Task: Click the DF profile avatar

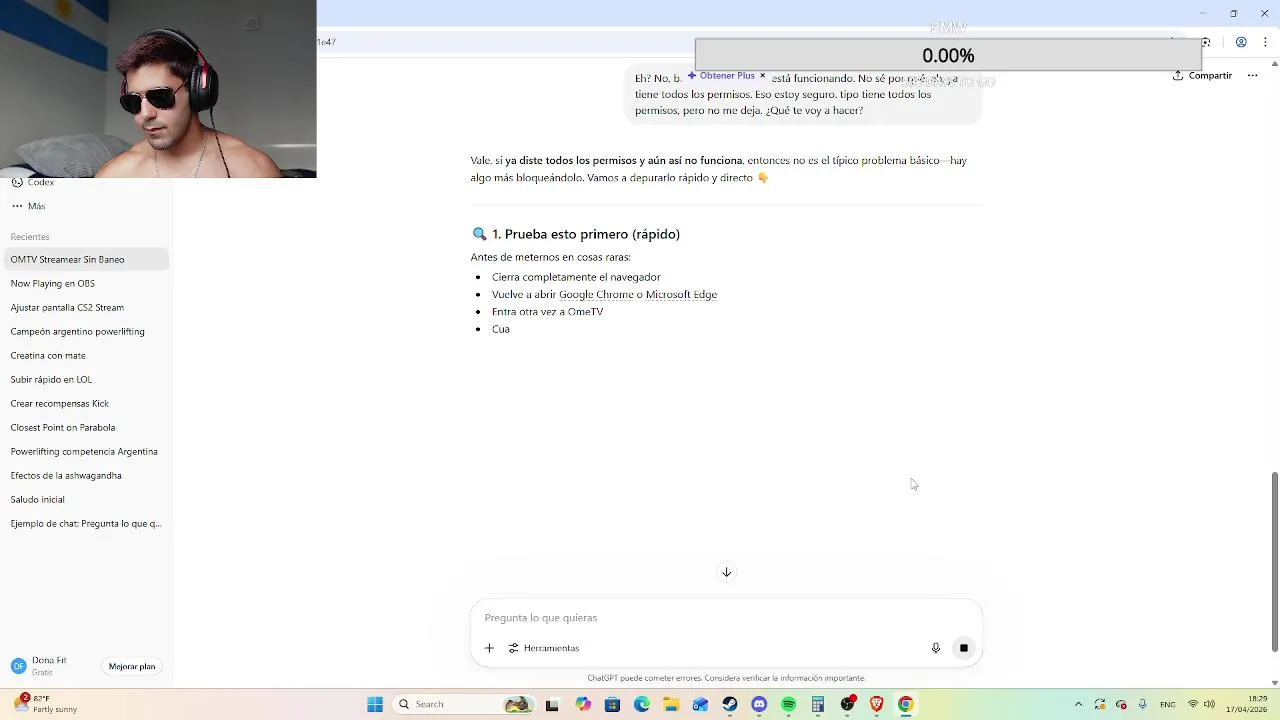Action: click(18, 666)
